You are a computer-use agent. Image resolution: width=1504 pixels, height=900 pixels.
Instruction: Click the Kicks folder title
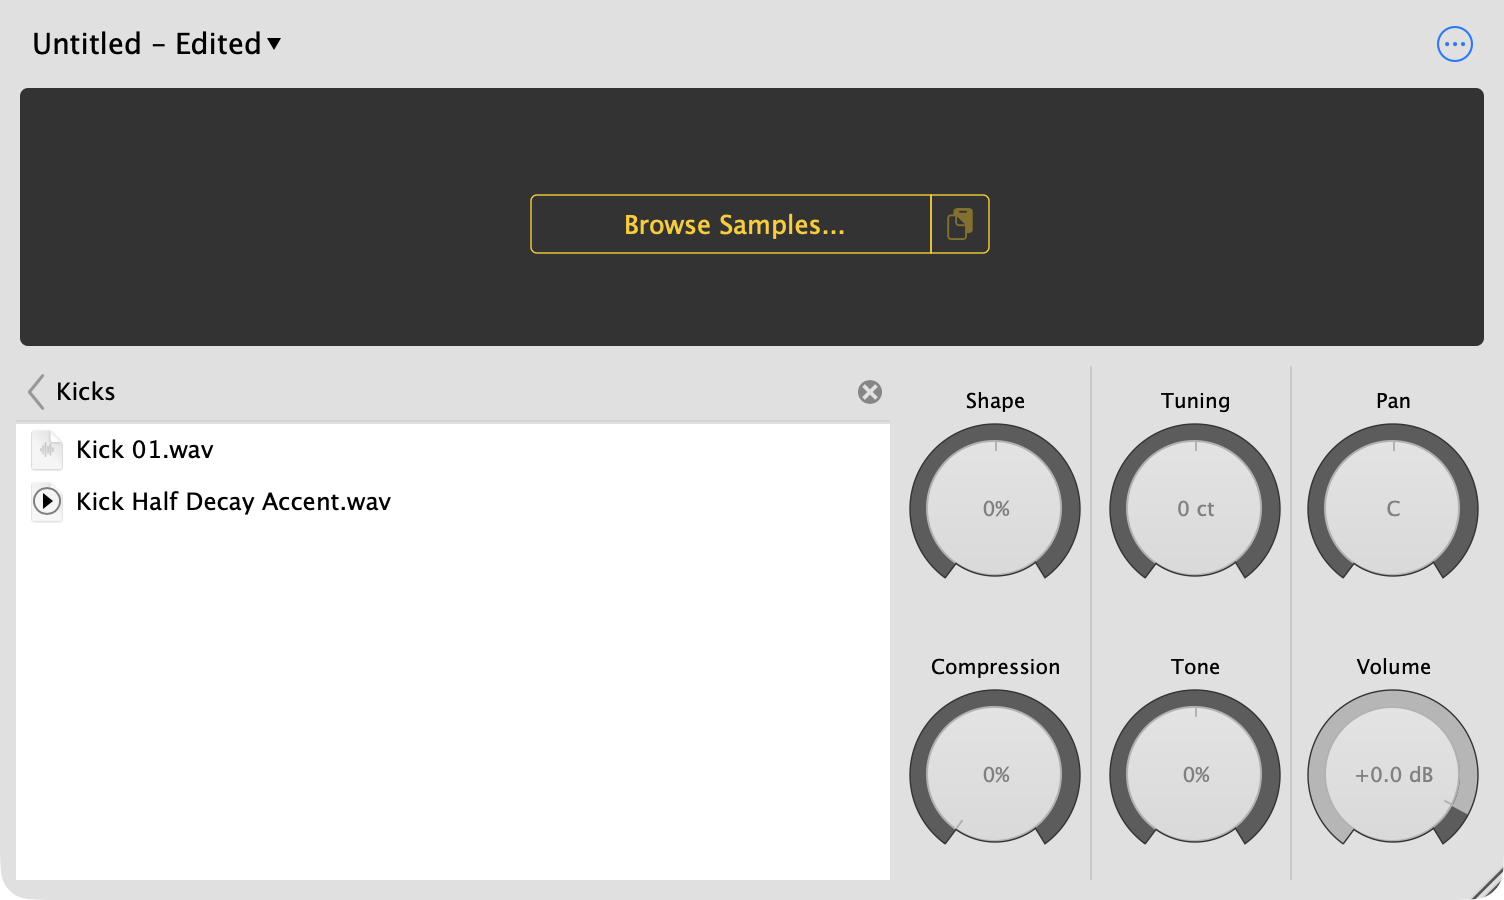pos(86,392)
